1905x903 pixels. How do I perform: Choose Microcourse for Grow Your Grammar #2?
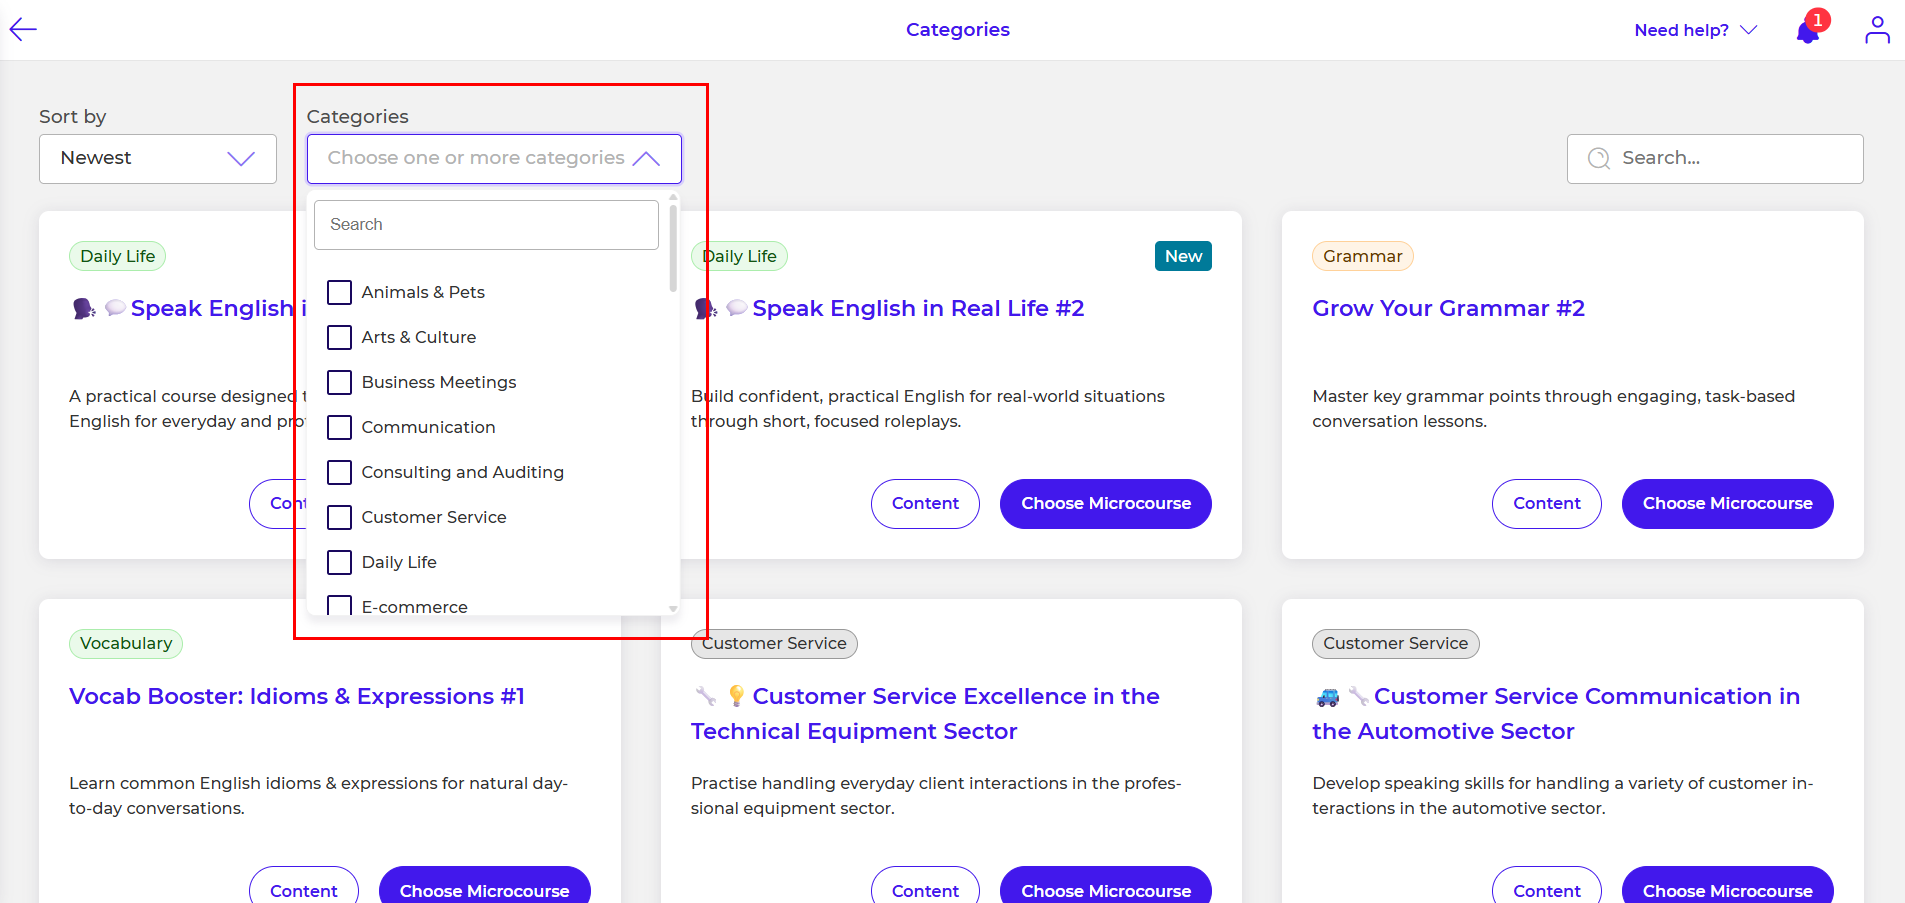[1726, 503]
